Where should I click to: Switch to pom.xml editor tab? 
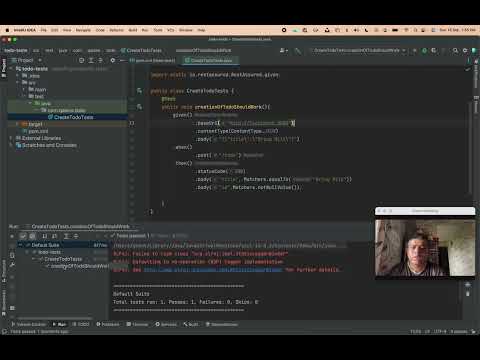[x=153, y=60]
